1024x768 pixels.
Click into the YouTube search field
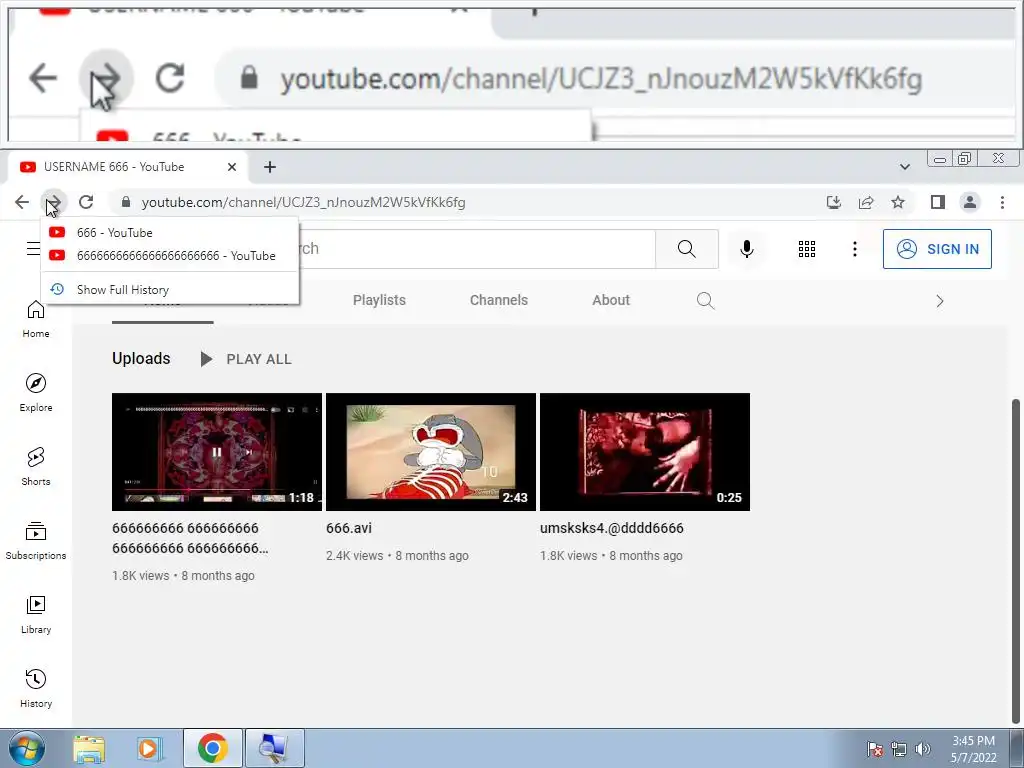(477, 249)
